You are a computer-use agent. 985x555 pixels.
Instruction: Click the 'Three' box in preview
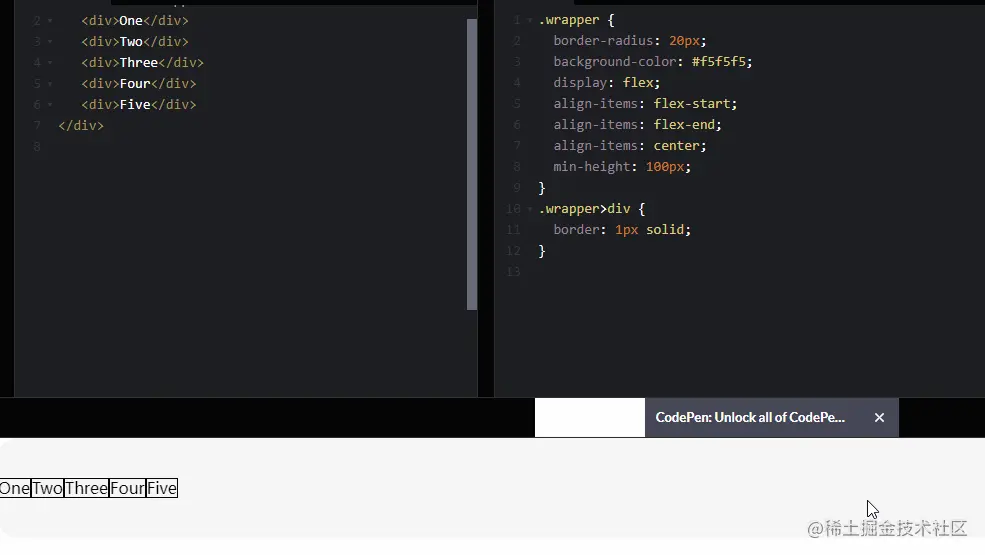pyautogui.click(x=87, y=488)
